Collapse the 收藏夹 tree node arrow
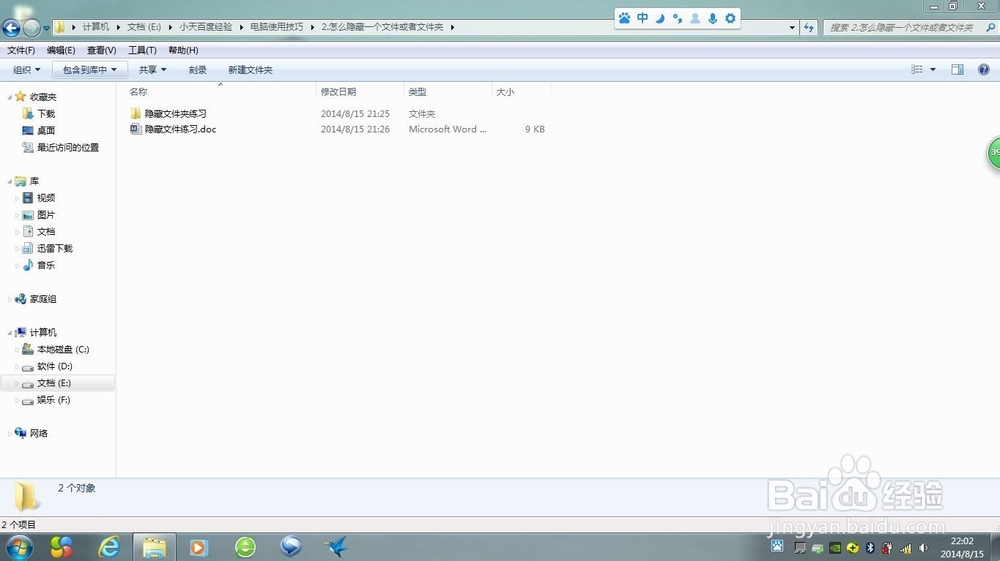The image size is (1000, 561). coord(10,97)
